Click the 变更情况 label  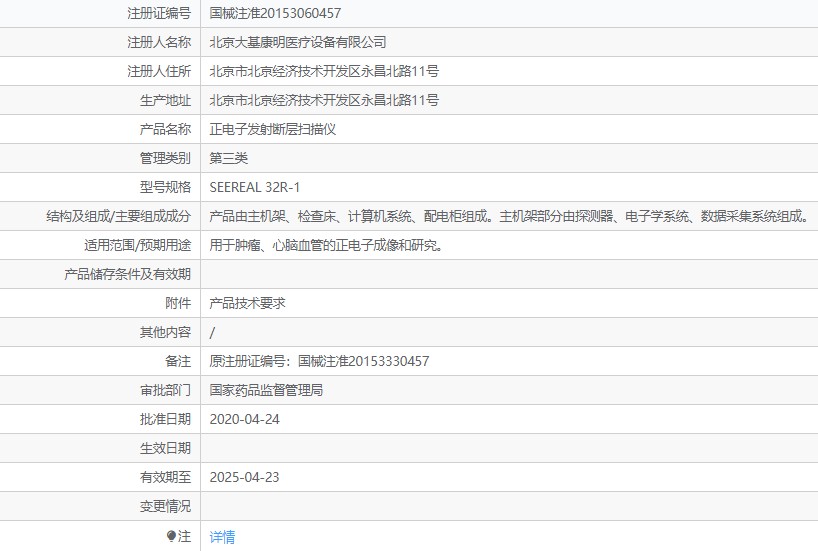(x=165, y=506)
